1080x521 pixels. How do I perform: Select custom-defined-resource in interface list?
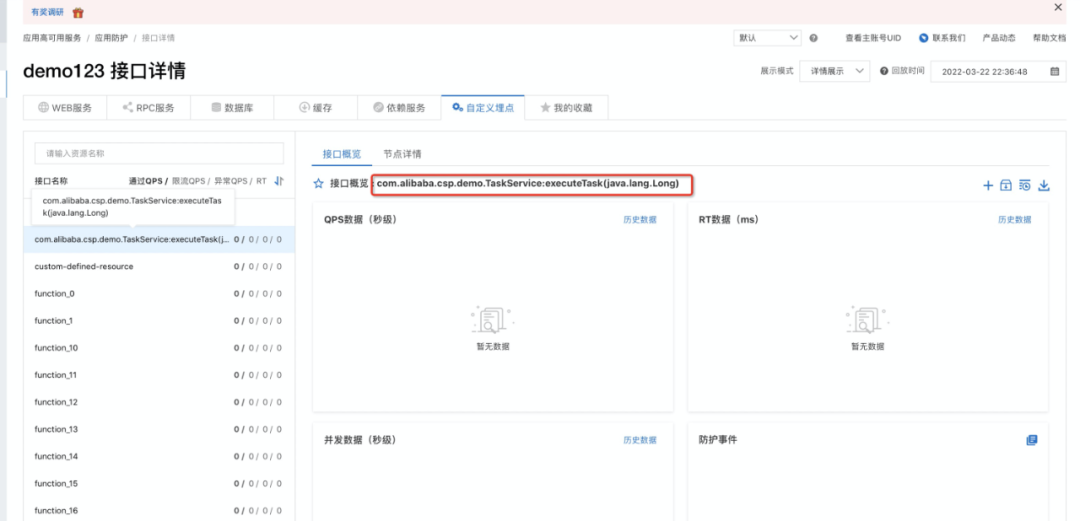pyautogui.click(x=84, y=267)
